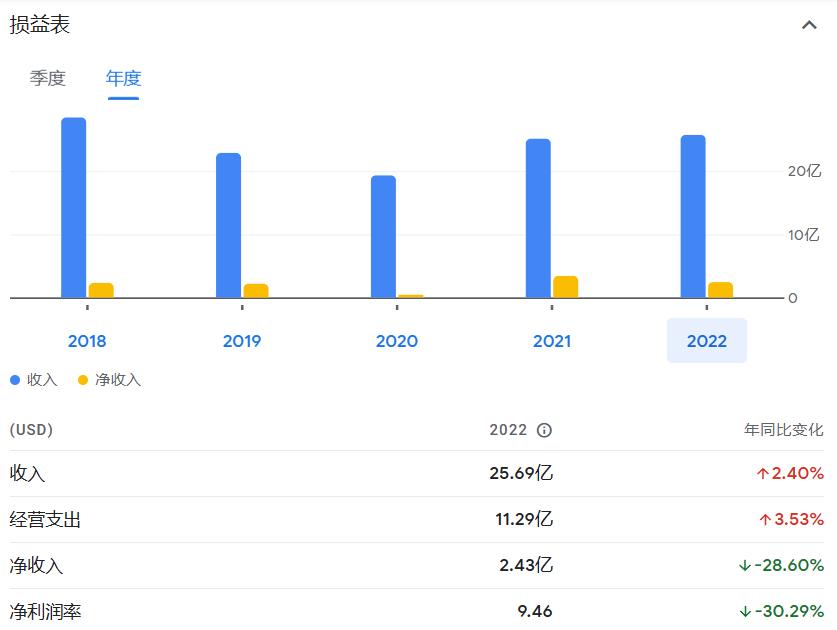The width and height of the screenshot is (837, 630).
Task: Click the blue revenue bar for 2020
Action: coord(383,237)
